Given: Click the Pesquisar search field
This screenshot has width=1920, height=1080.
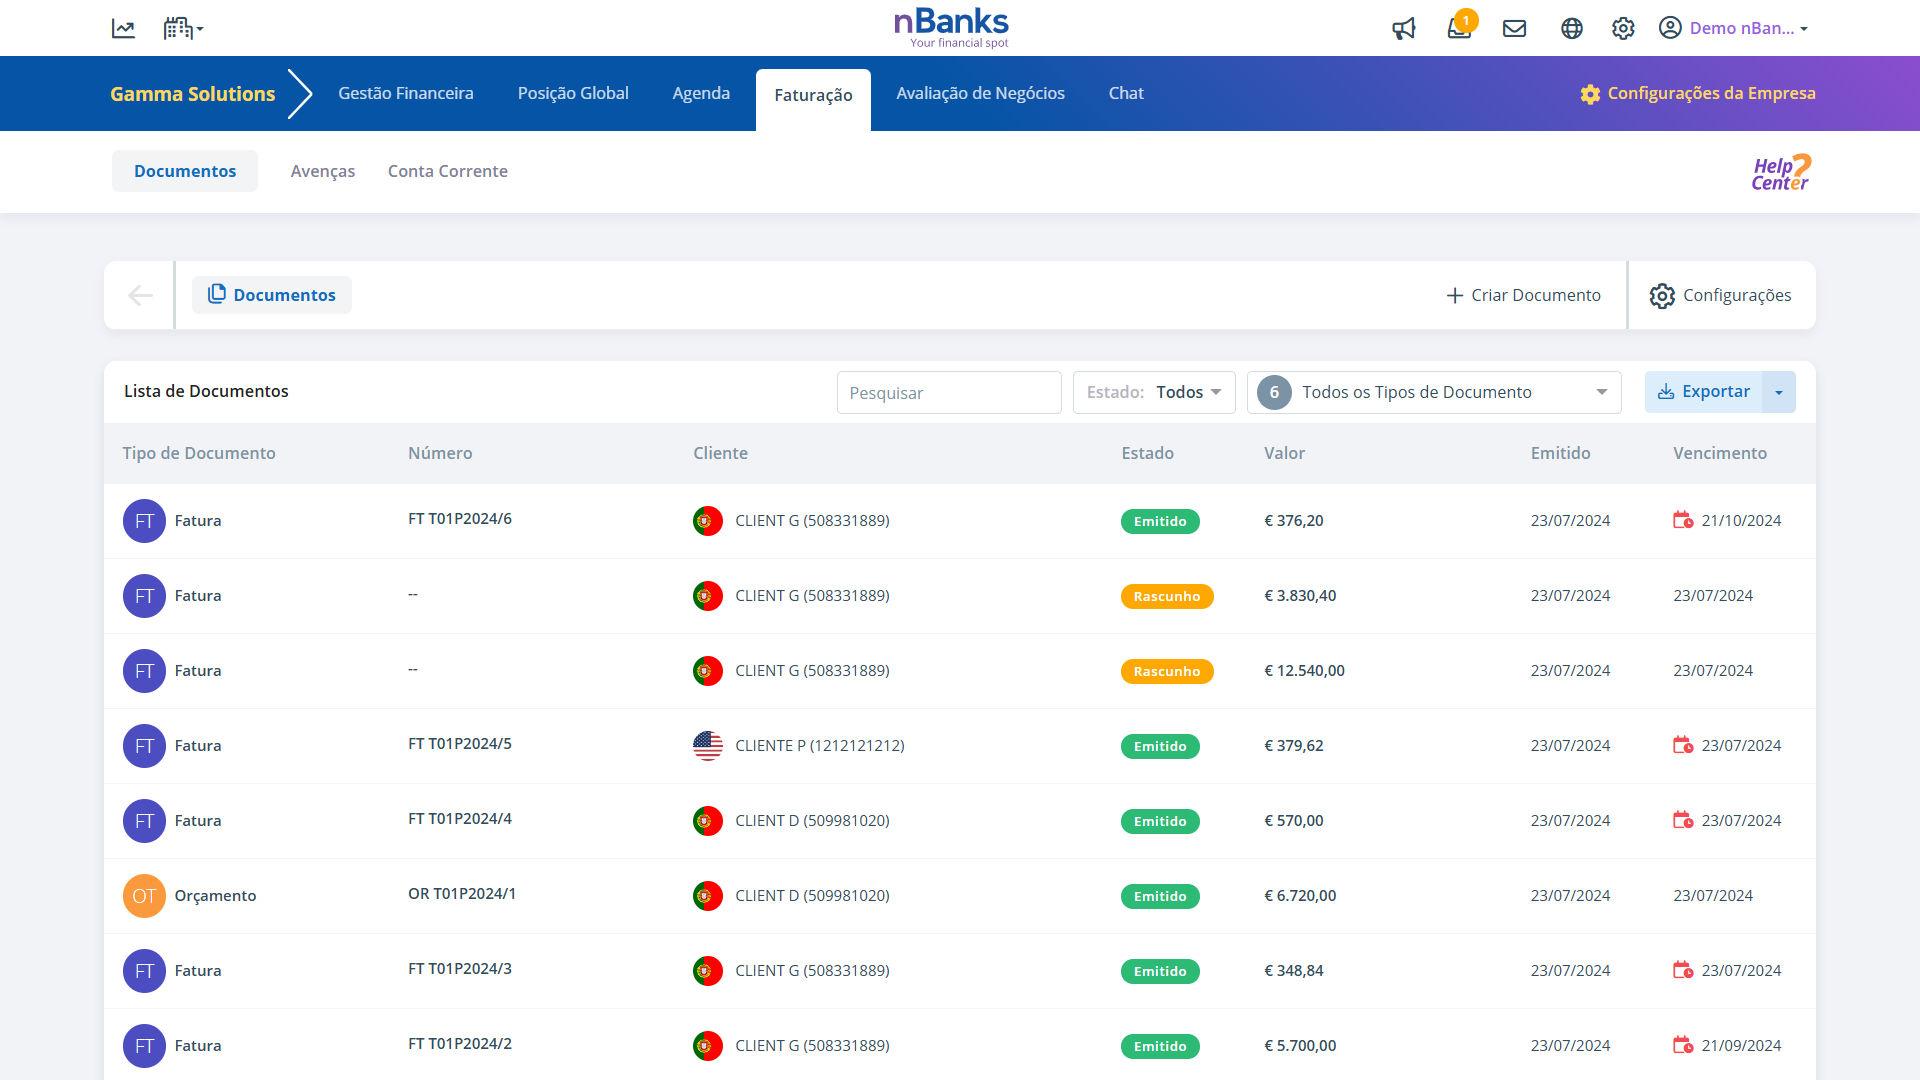Looking at the screenshot, I should (948, 393).
